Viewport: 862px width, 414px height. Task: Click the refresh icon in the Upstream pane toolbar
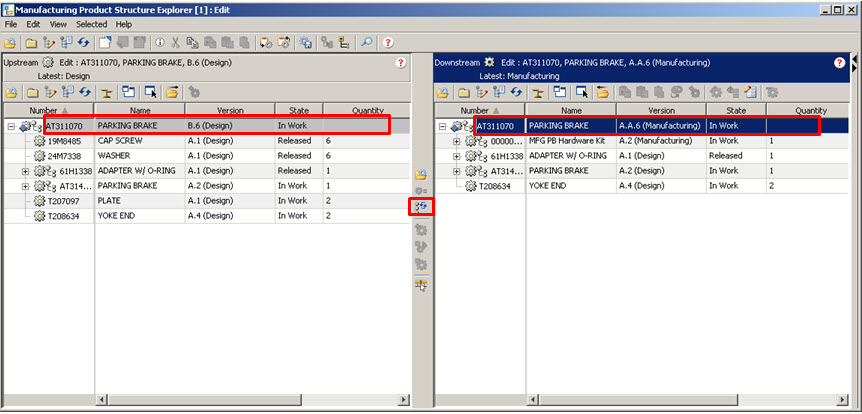[85, 92]
